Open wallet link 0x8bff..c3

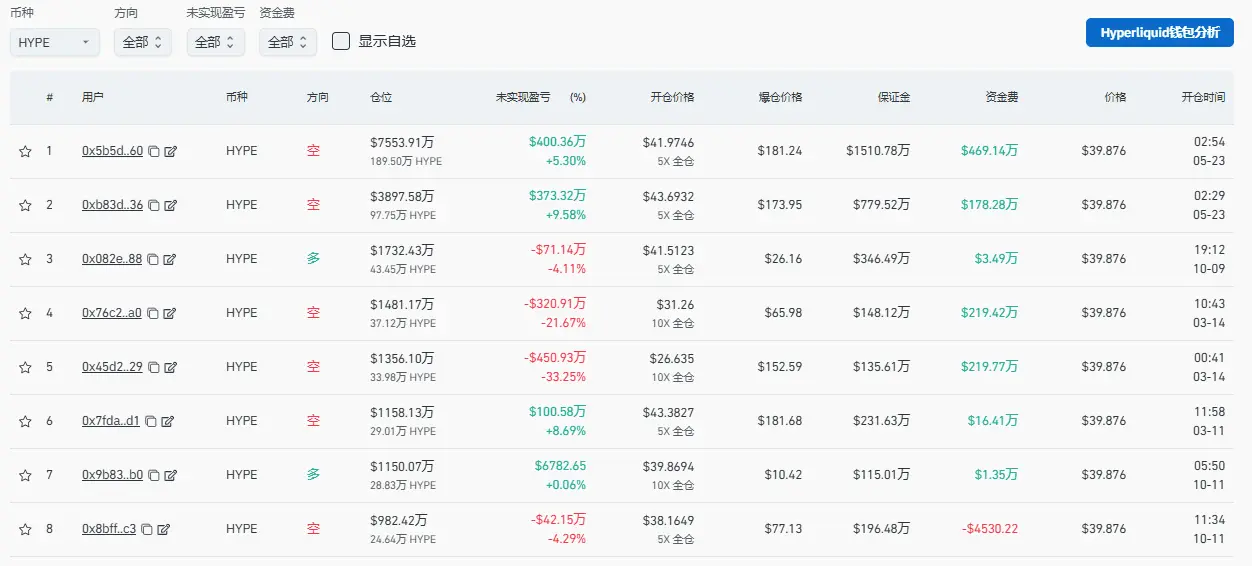point(109,529)
